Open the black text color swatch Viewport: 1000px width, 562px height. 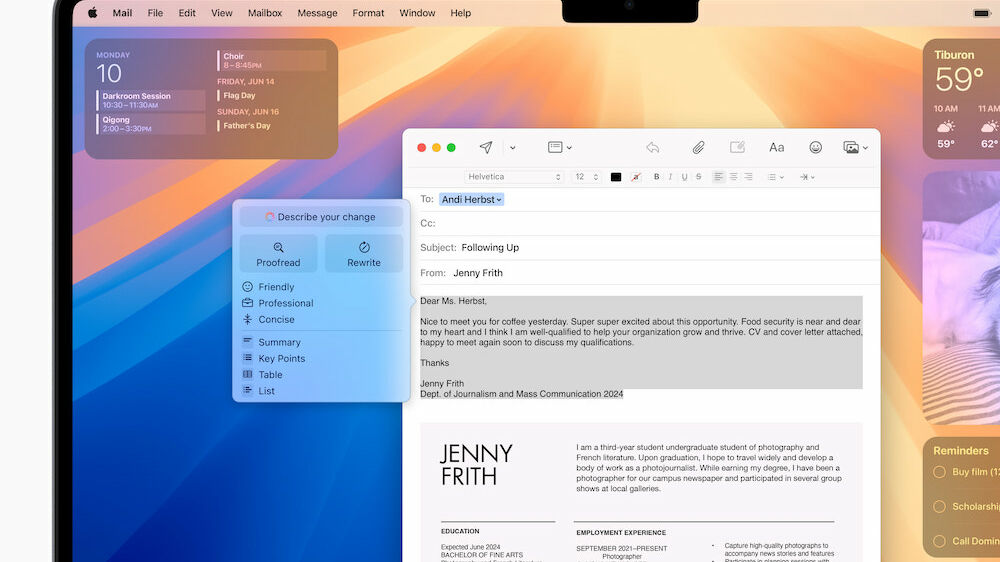click(615, 177)
